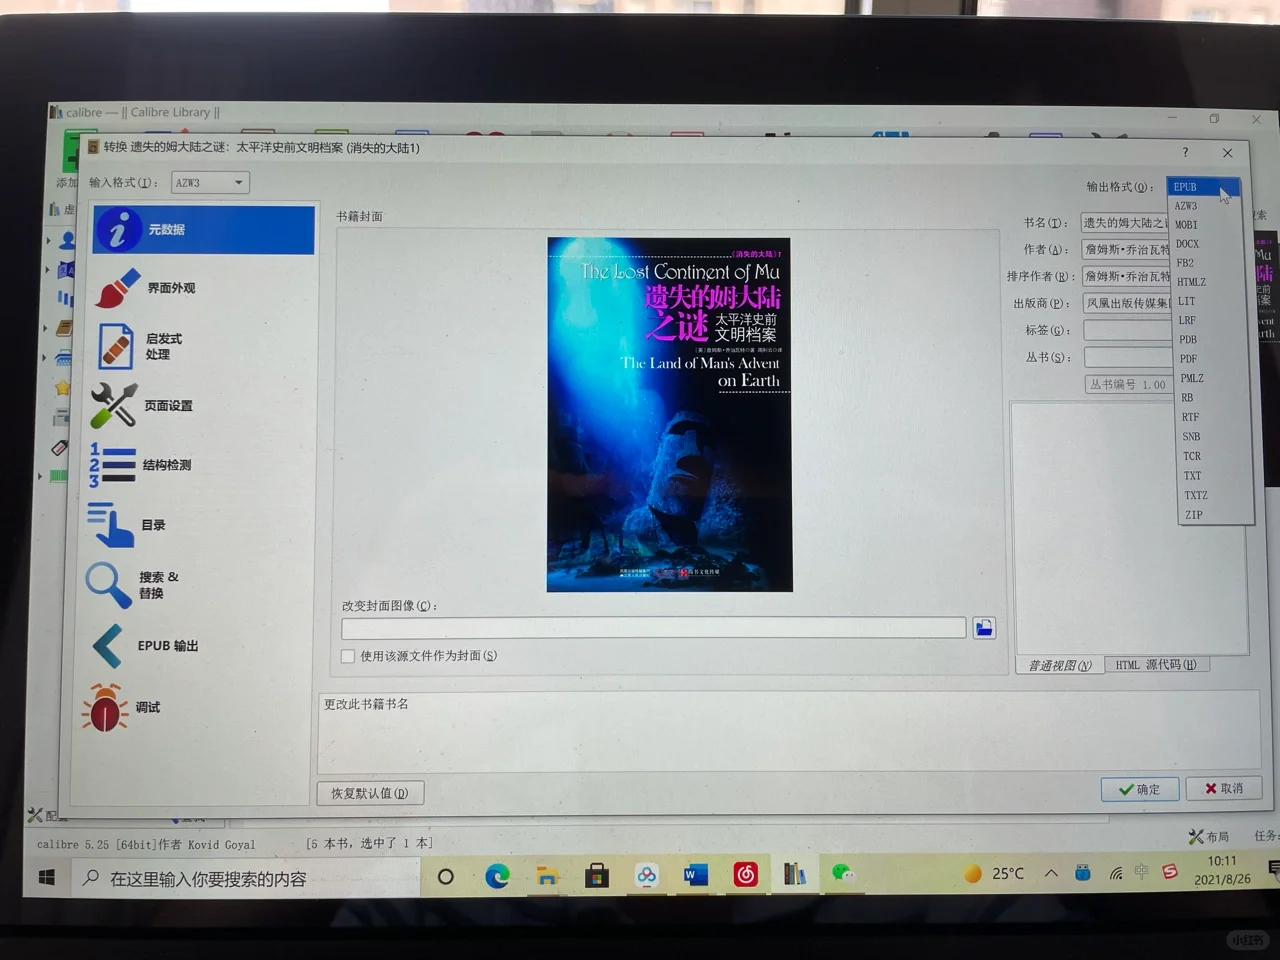Click the 丛书 series input field

pyautogui.click(x=1130, y=357)
